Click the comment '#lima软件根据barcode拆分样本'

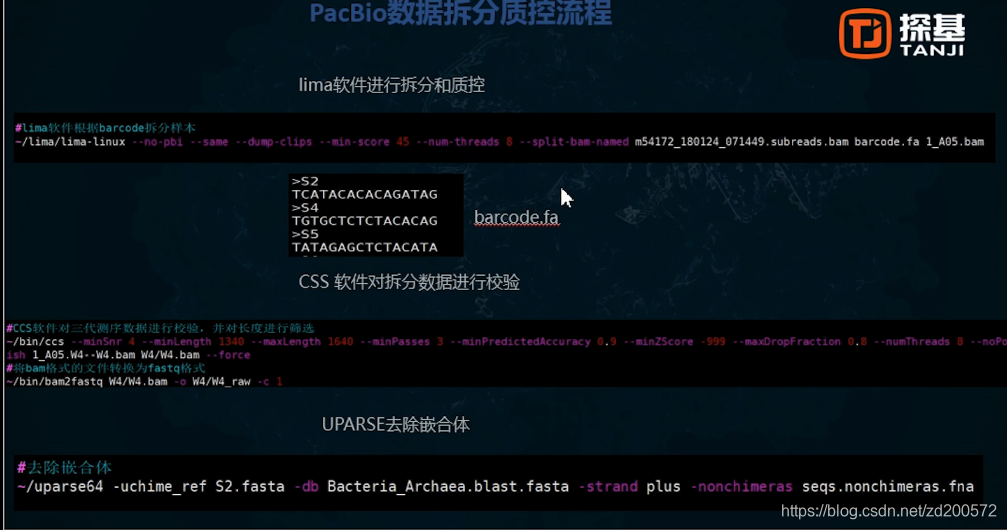[105, 128]
